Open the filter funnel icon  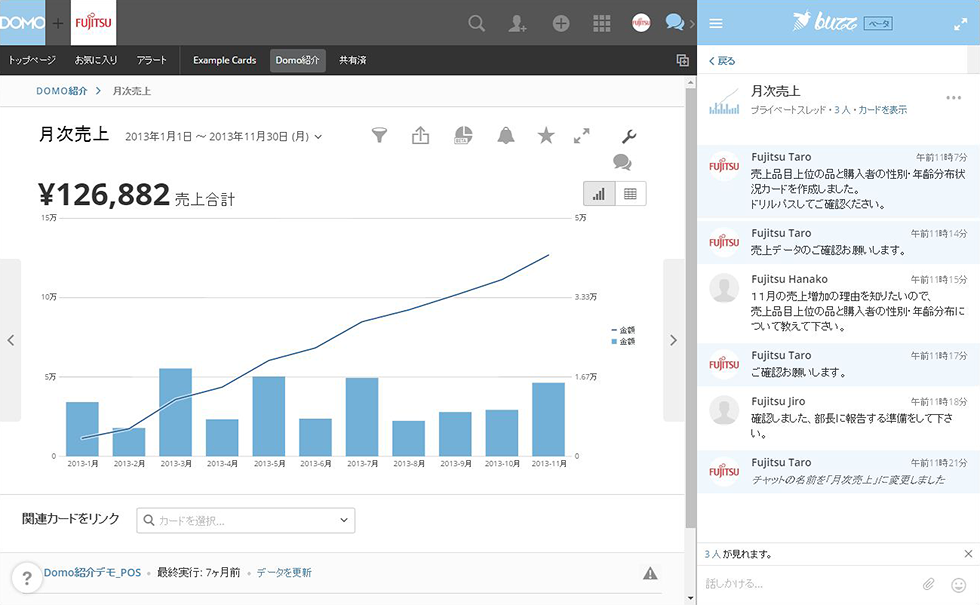tap(379, 135)
